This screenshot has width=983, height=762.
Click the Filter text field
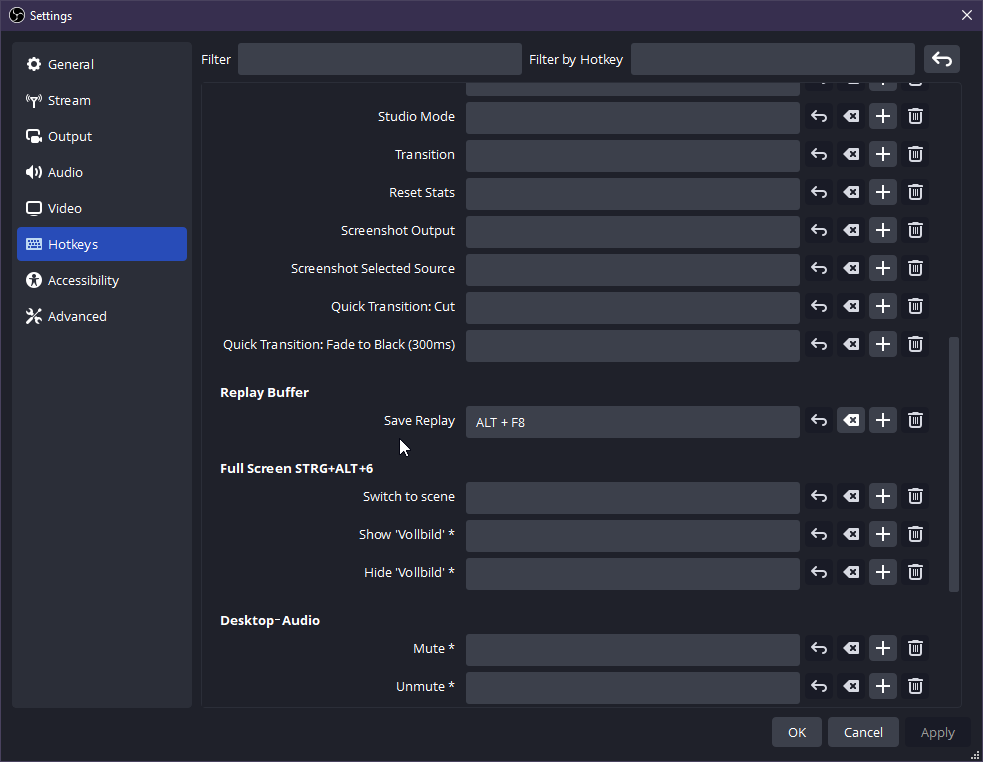[379, 59]
